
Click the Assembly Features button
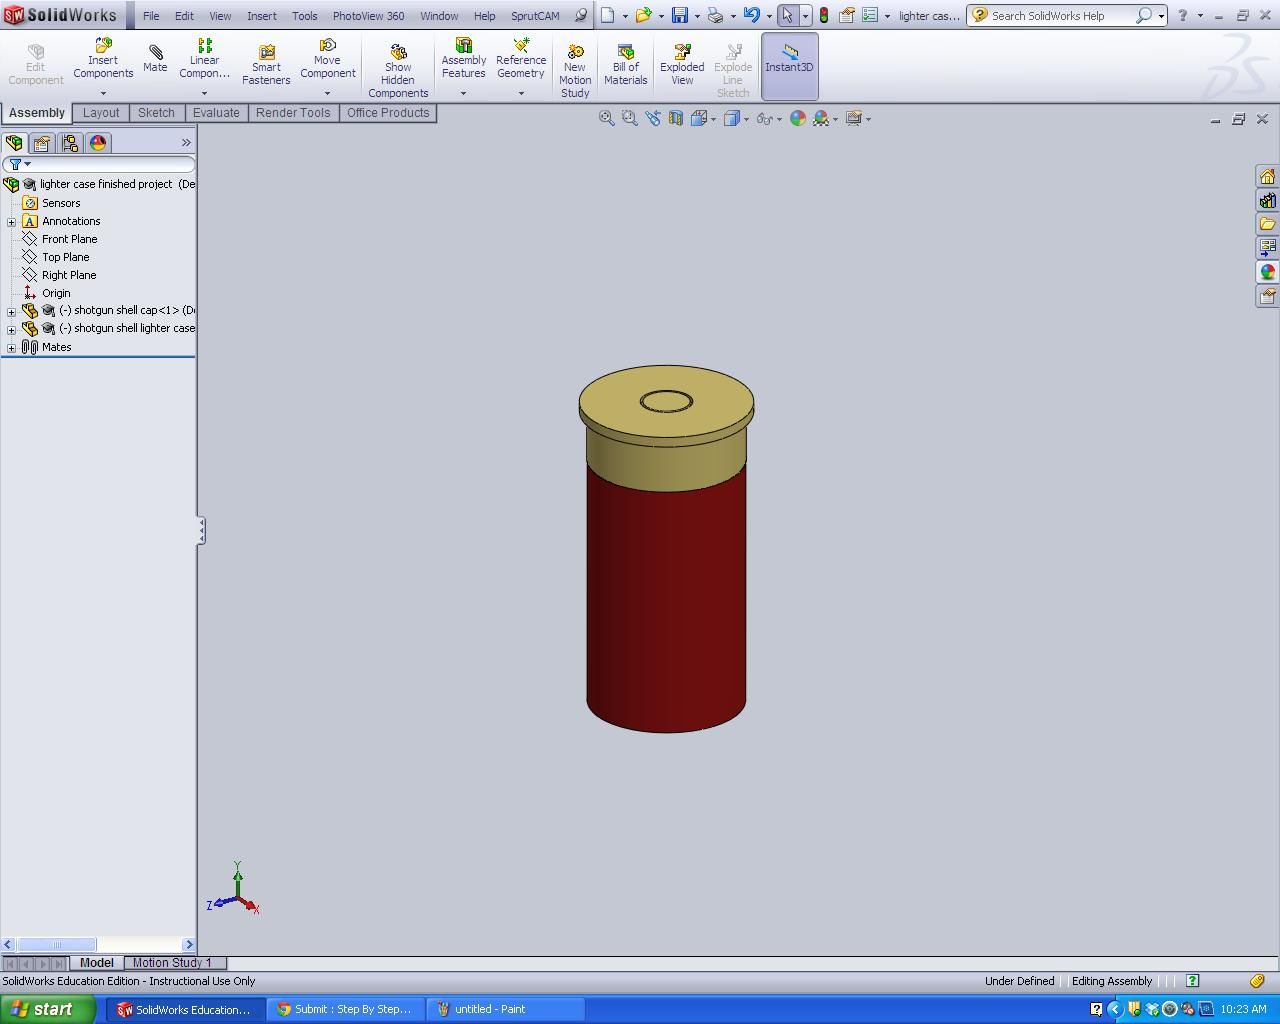click(463, 60)
